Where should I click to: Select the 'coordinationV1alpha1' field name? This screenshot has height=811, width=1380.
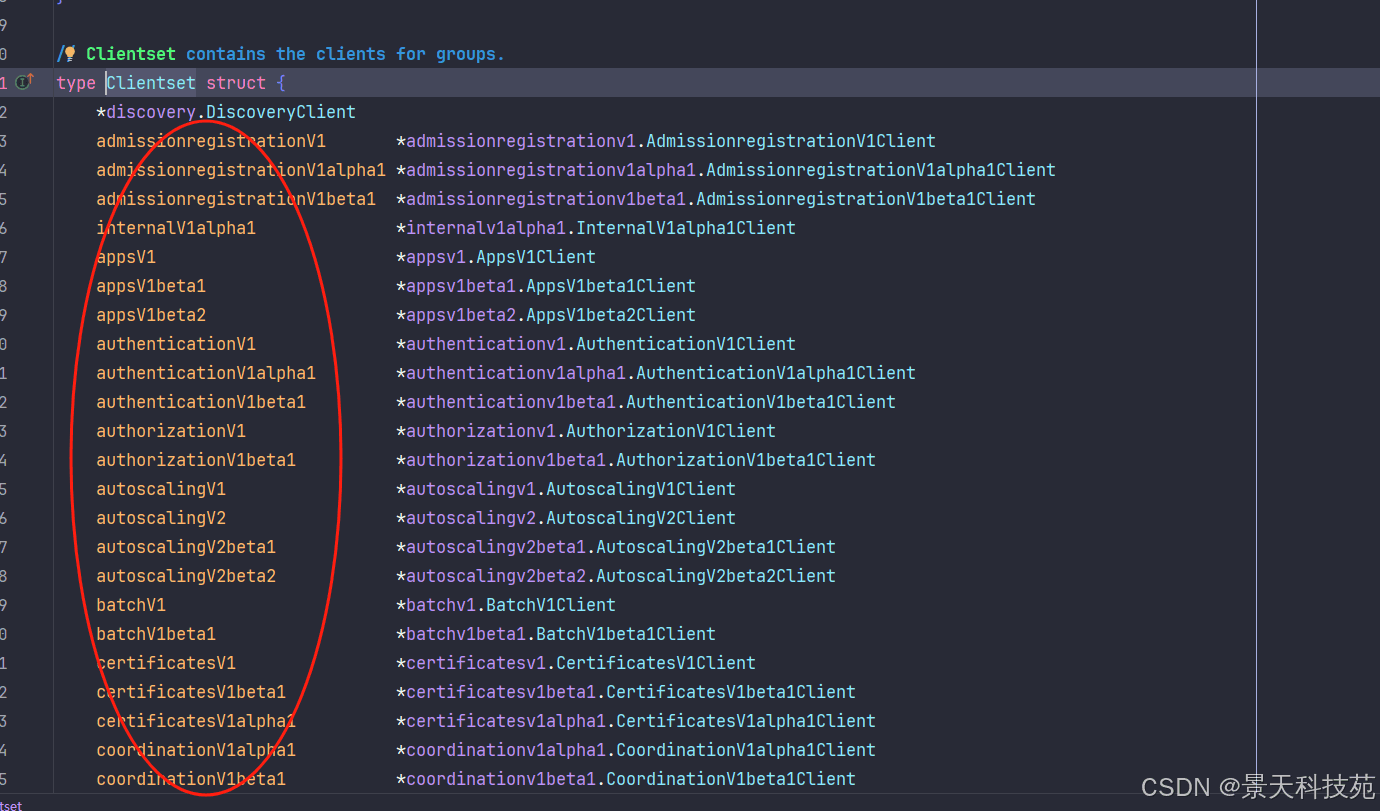196,750
